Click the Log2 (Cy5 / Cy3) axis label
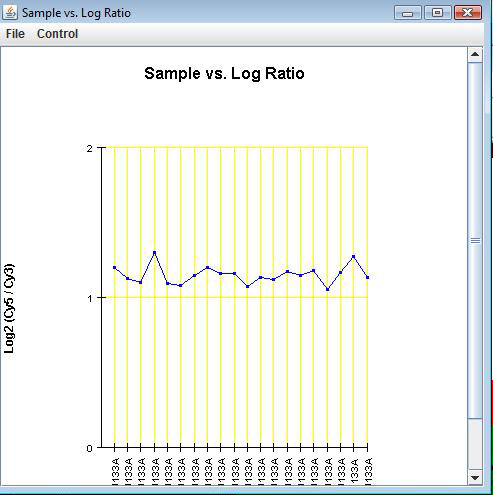The height and width of the screenshot is (495, 493). [9, 308]
